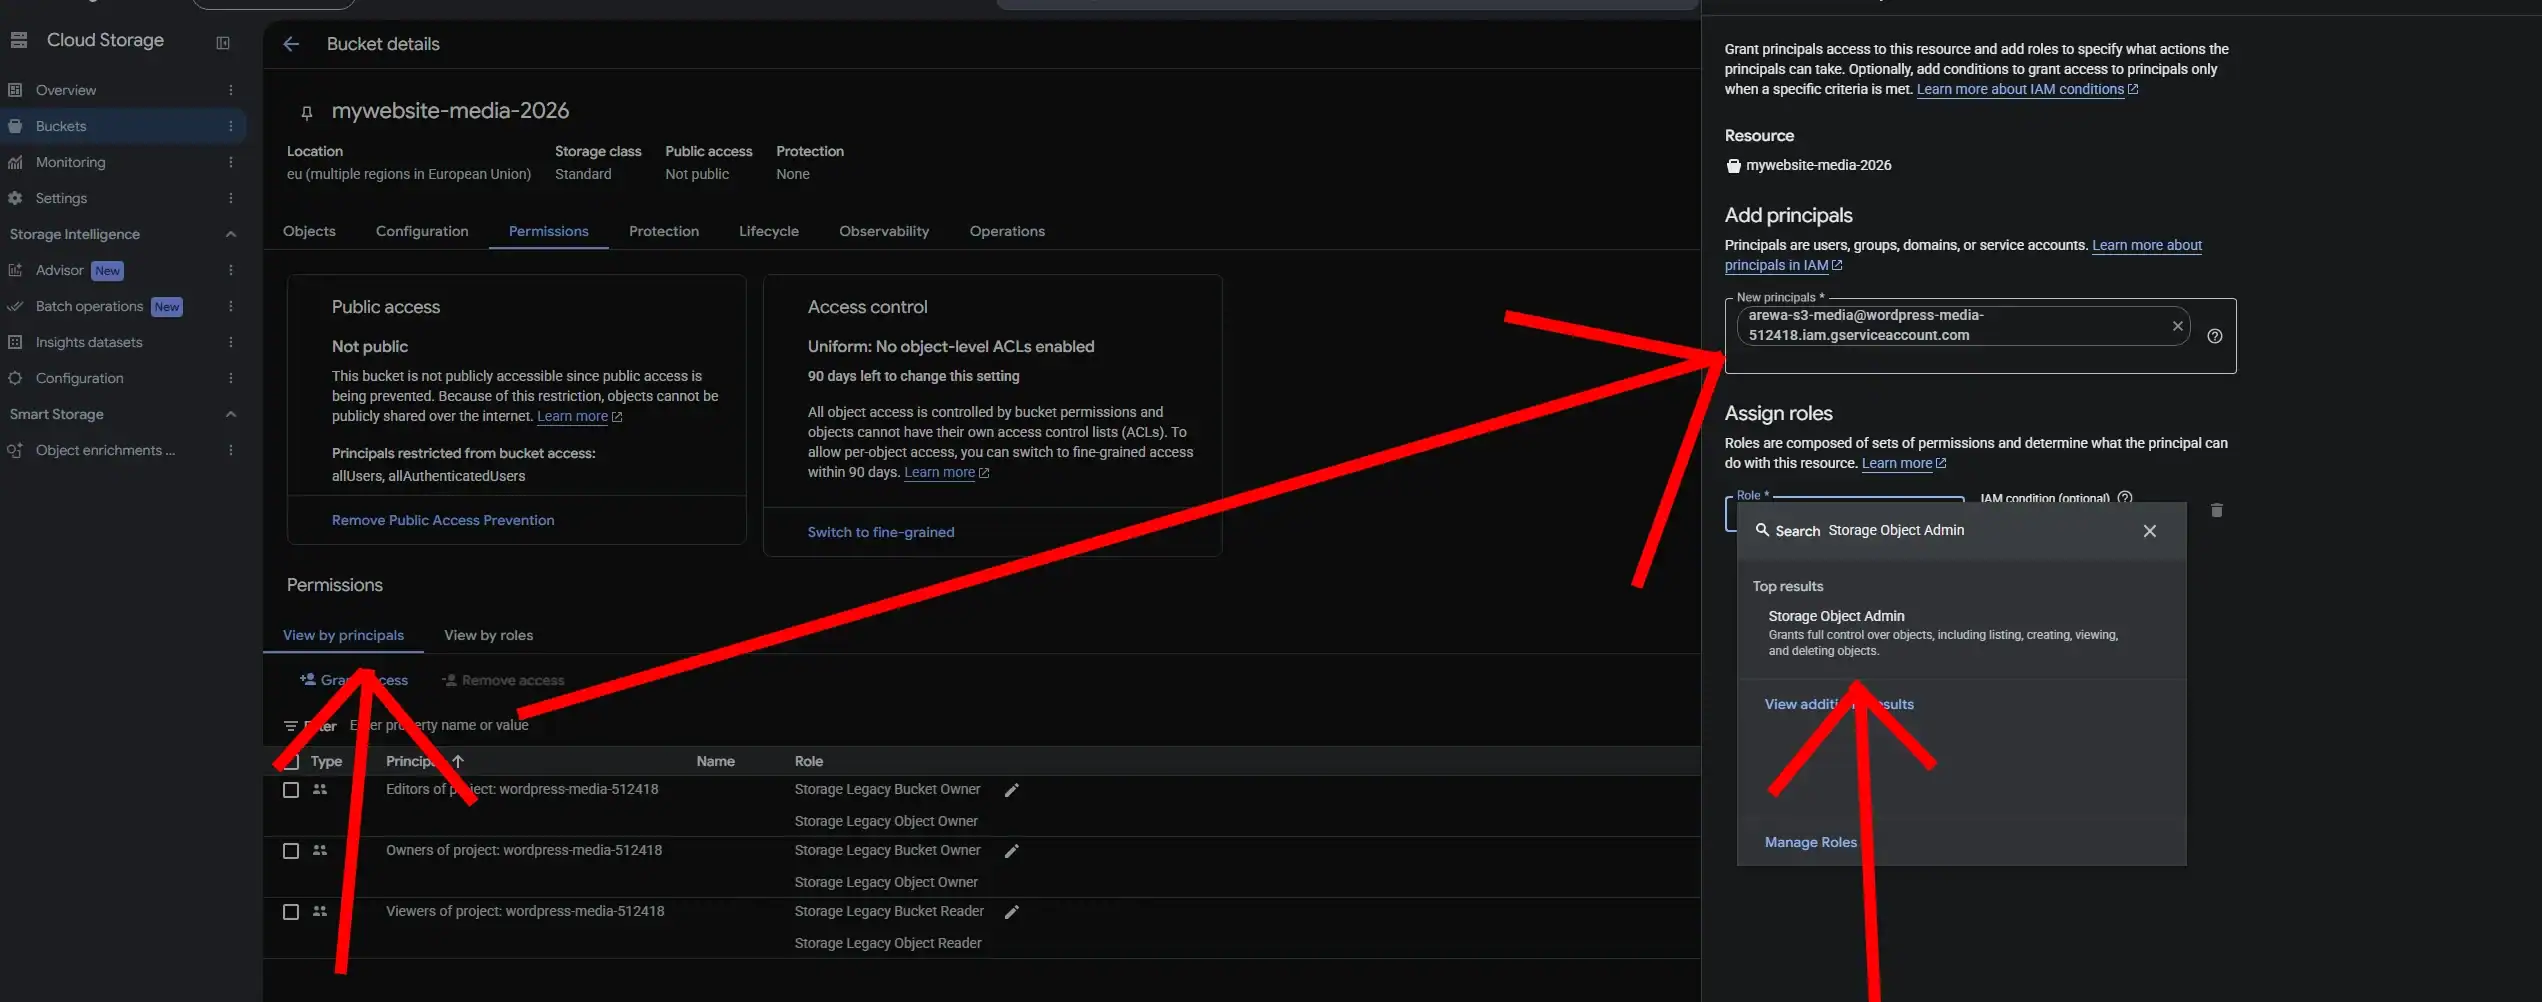Screen dimensions: 2542x1002
Task: Edit roles for Editors of project principal
Action: click(x=1011, y=790)
